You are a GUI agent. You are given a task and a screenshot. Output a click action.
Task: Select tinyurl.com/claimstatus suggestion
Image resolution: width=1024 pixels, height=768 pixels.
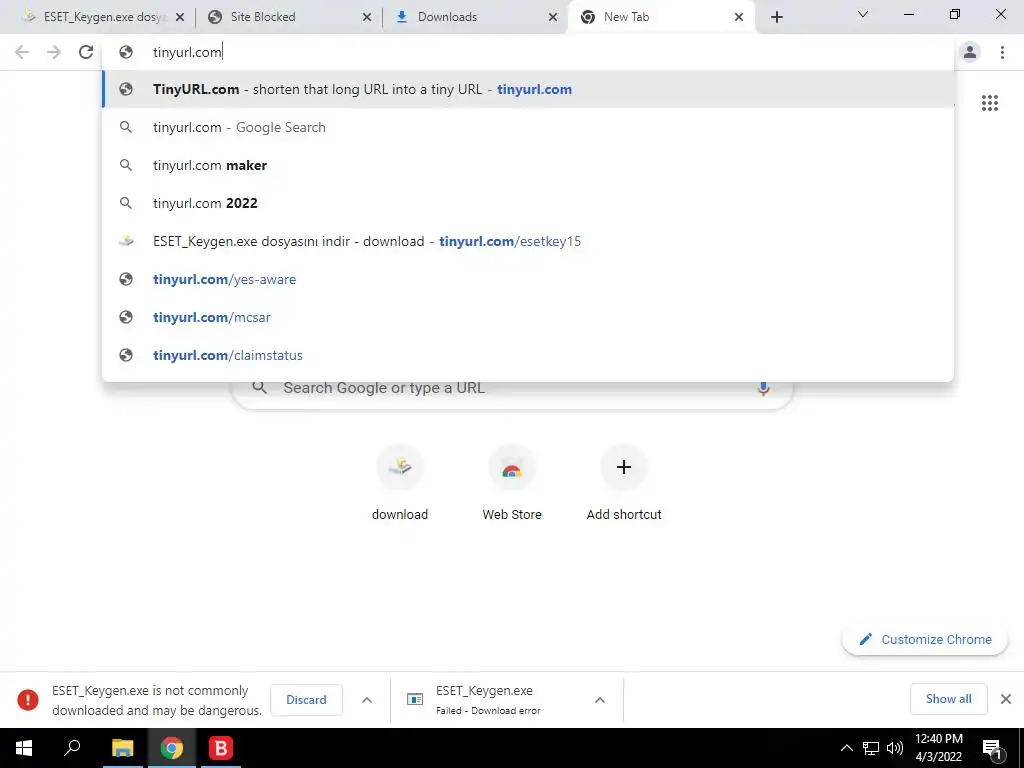click(x=528, y=355)
